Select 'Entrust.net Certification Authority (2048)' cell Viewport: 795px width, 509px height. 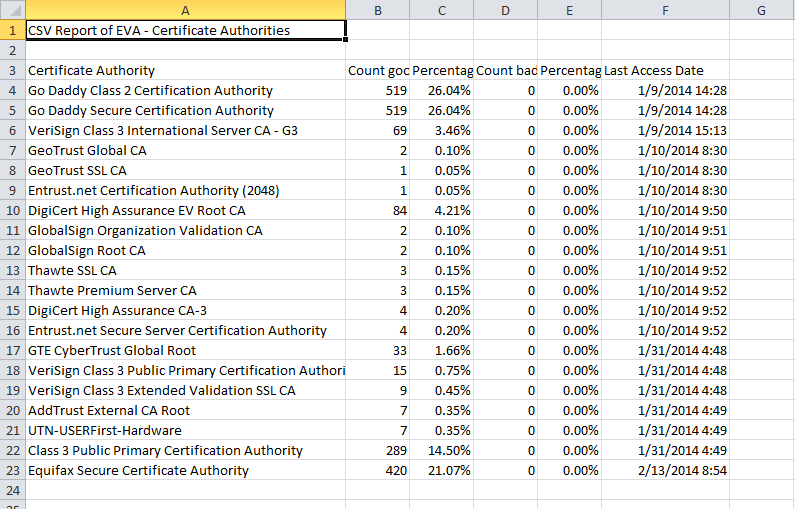186,191
